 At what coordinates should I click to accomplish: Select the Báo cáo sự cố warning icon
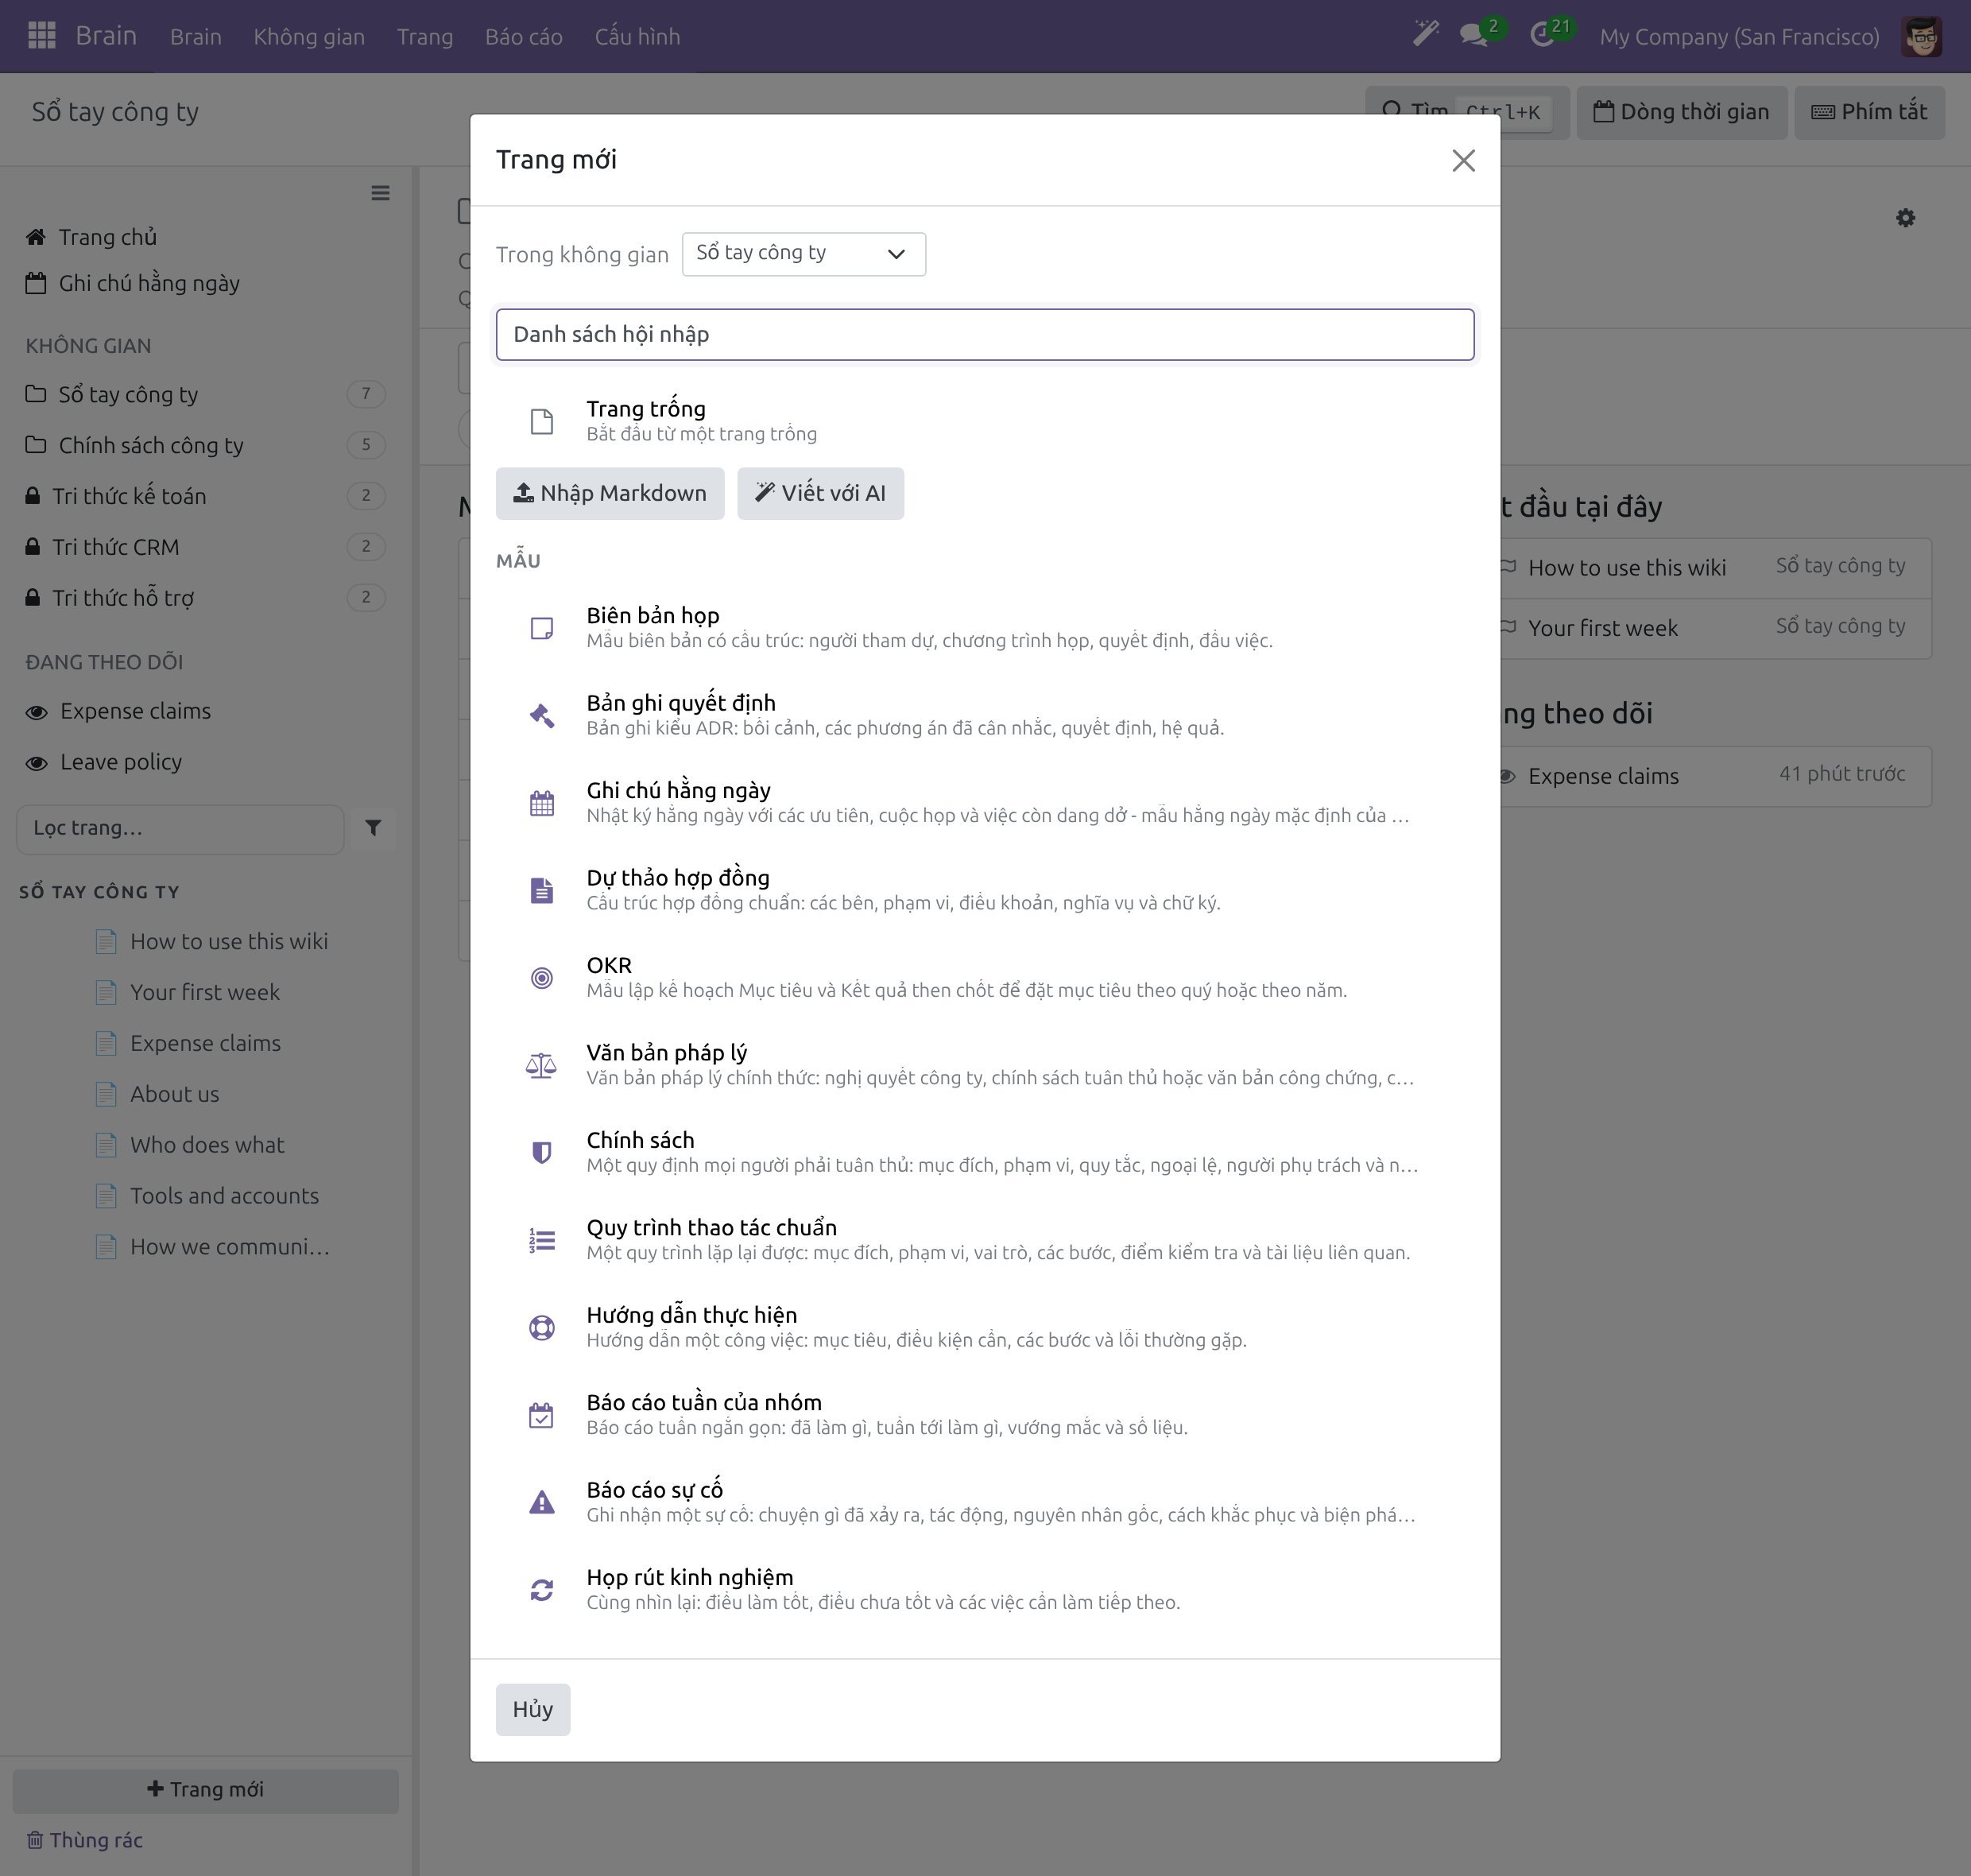click(541, 1503)
